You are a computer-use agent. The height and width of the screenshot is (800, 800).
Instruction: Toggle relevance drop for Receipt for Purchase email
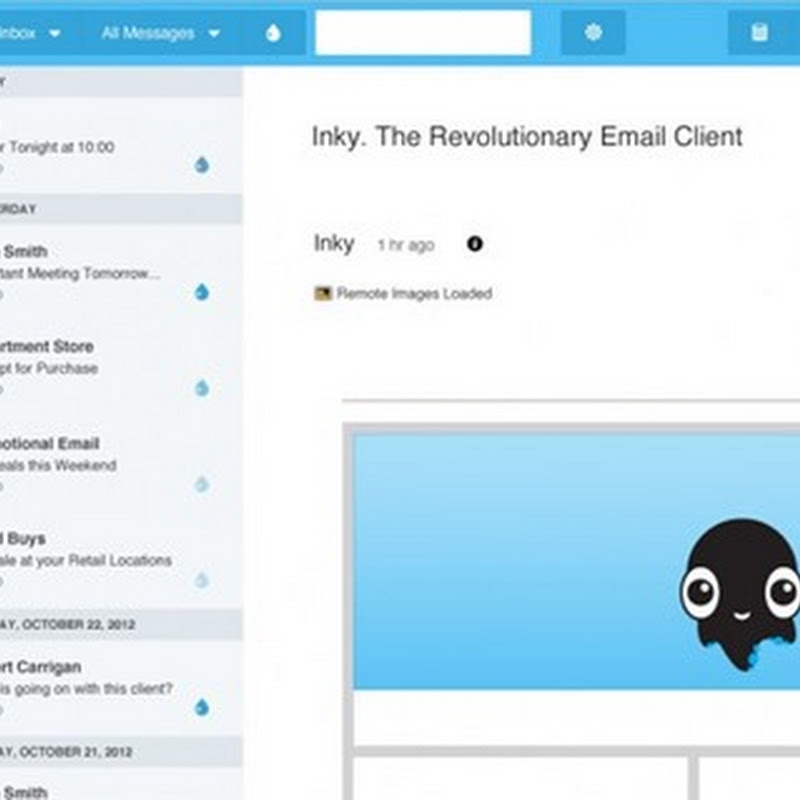[202, 388]
